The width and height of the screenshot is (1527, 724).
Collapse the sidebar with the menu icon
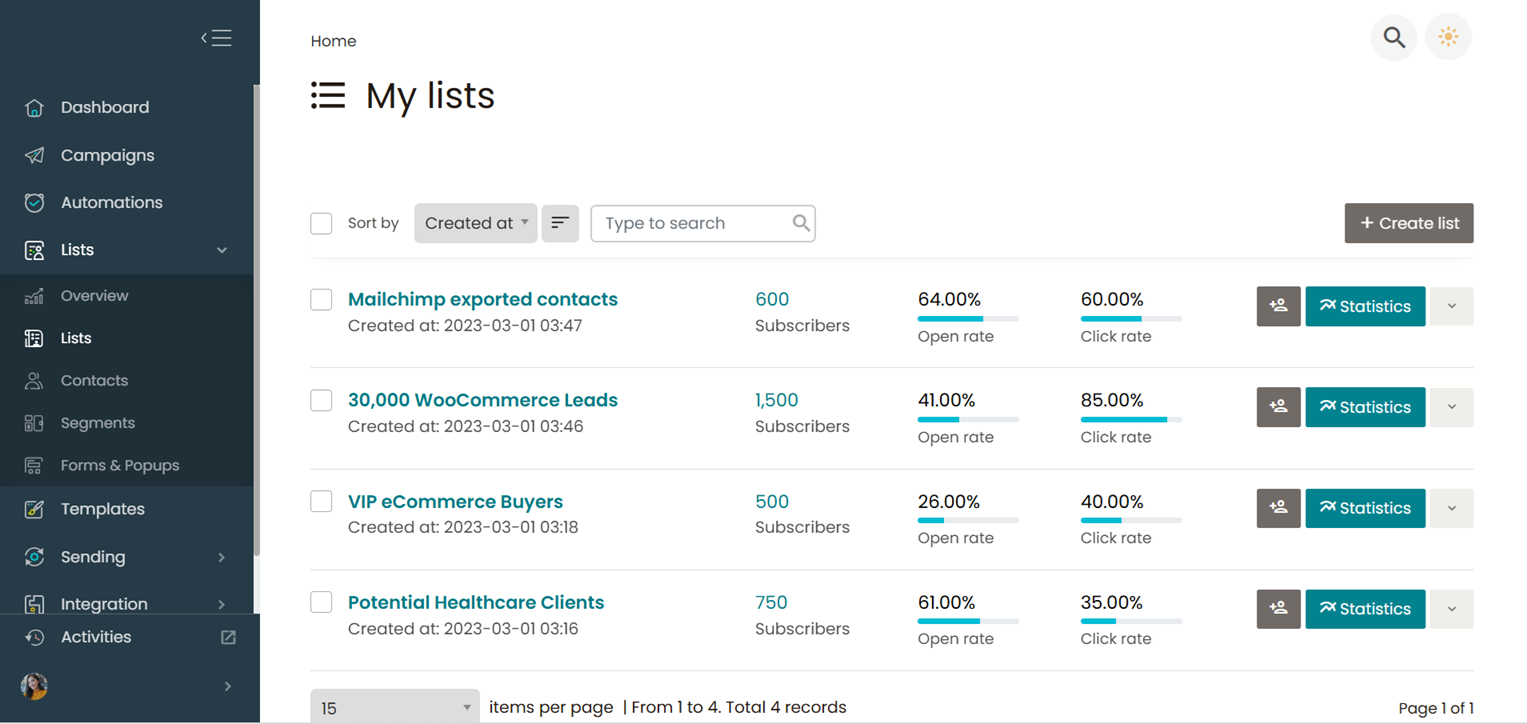click(216, 38)
